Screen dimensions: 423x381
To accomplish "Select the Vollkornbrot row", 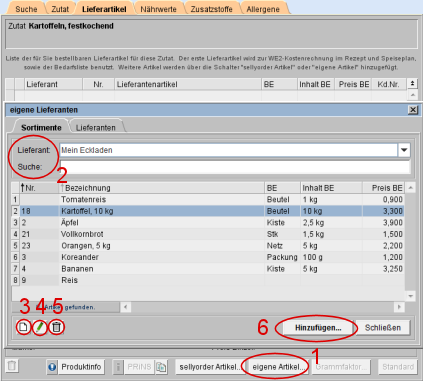I will [208, 234].
